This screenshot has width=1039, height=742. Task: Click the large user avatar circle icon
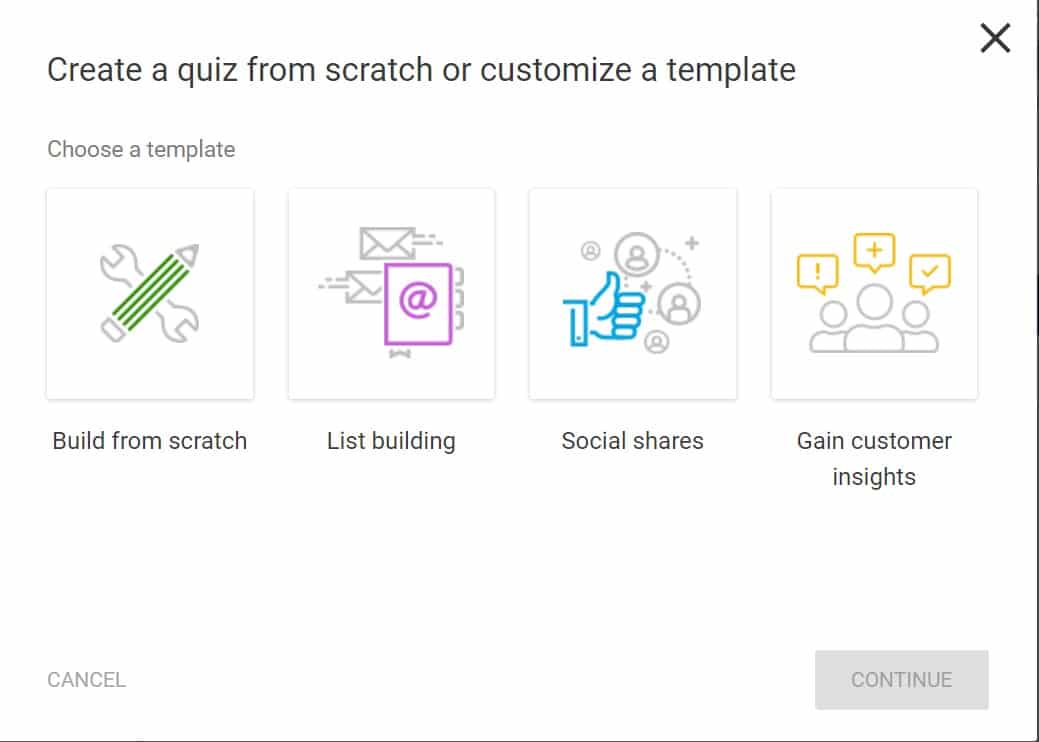pos(637,255)
